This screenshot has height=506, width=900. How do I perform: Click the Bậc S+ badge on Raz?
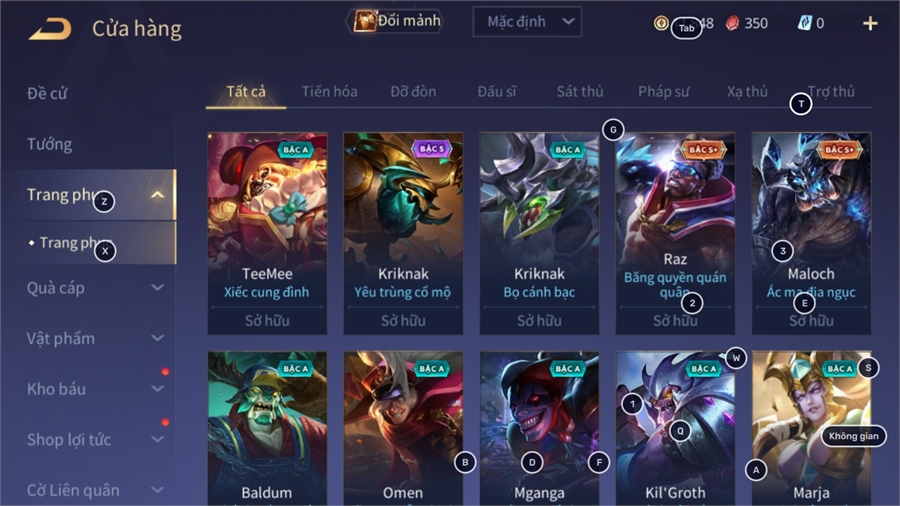[703, 149]
